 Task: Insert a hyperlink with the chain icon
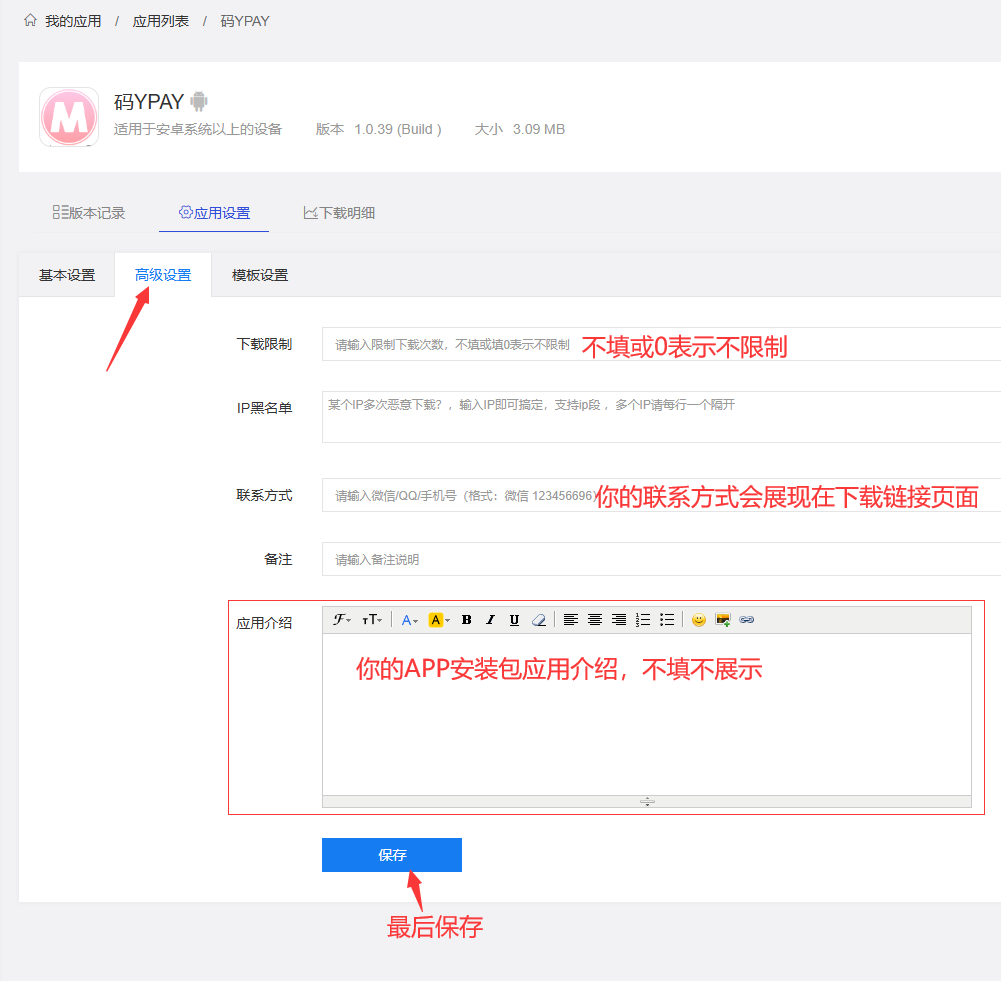click(746, 620)
